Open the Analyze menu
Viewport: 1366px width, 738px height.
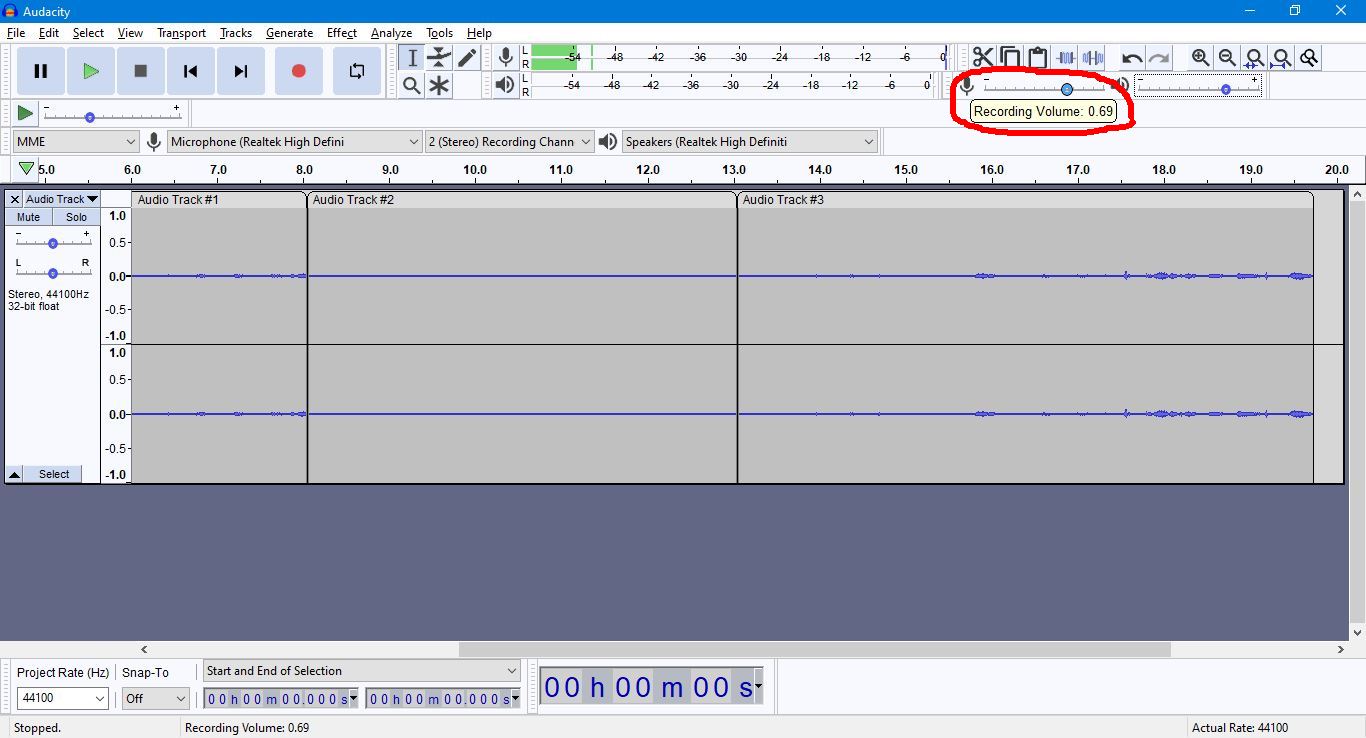[x=391, y=33]
